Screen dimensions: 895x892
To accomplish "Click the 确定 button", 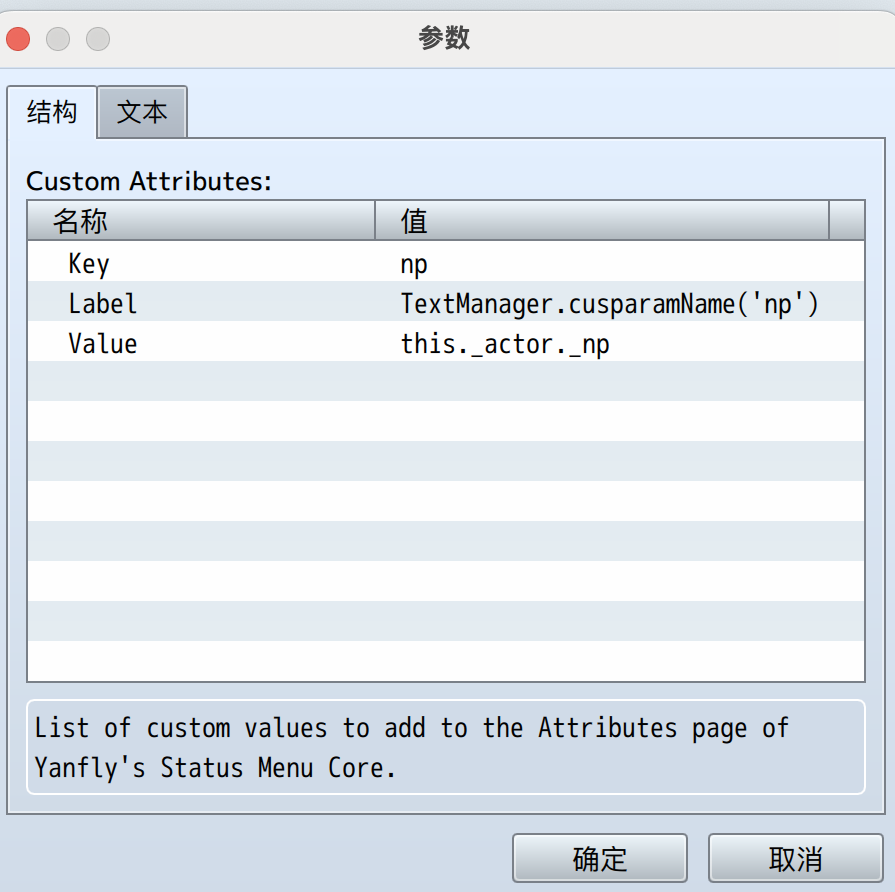I will point(599,858).
